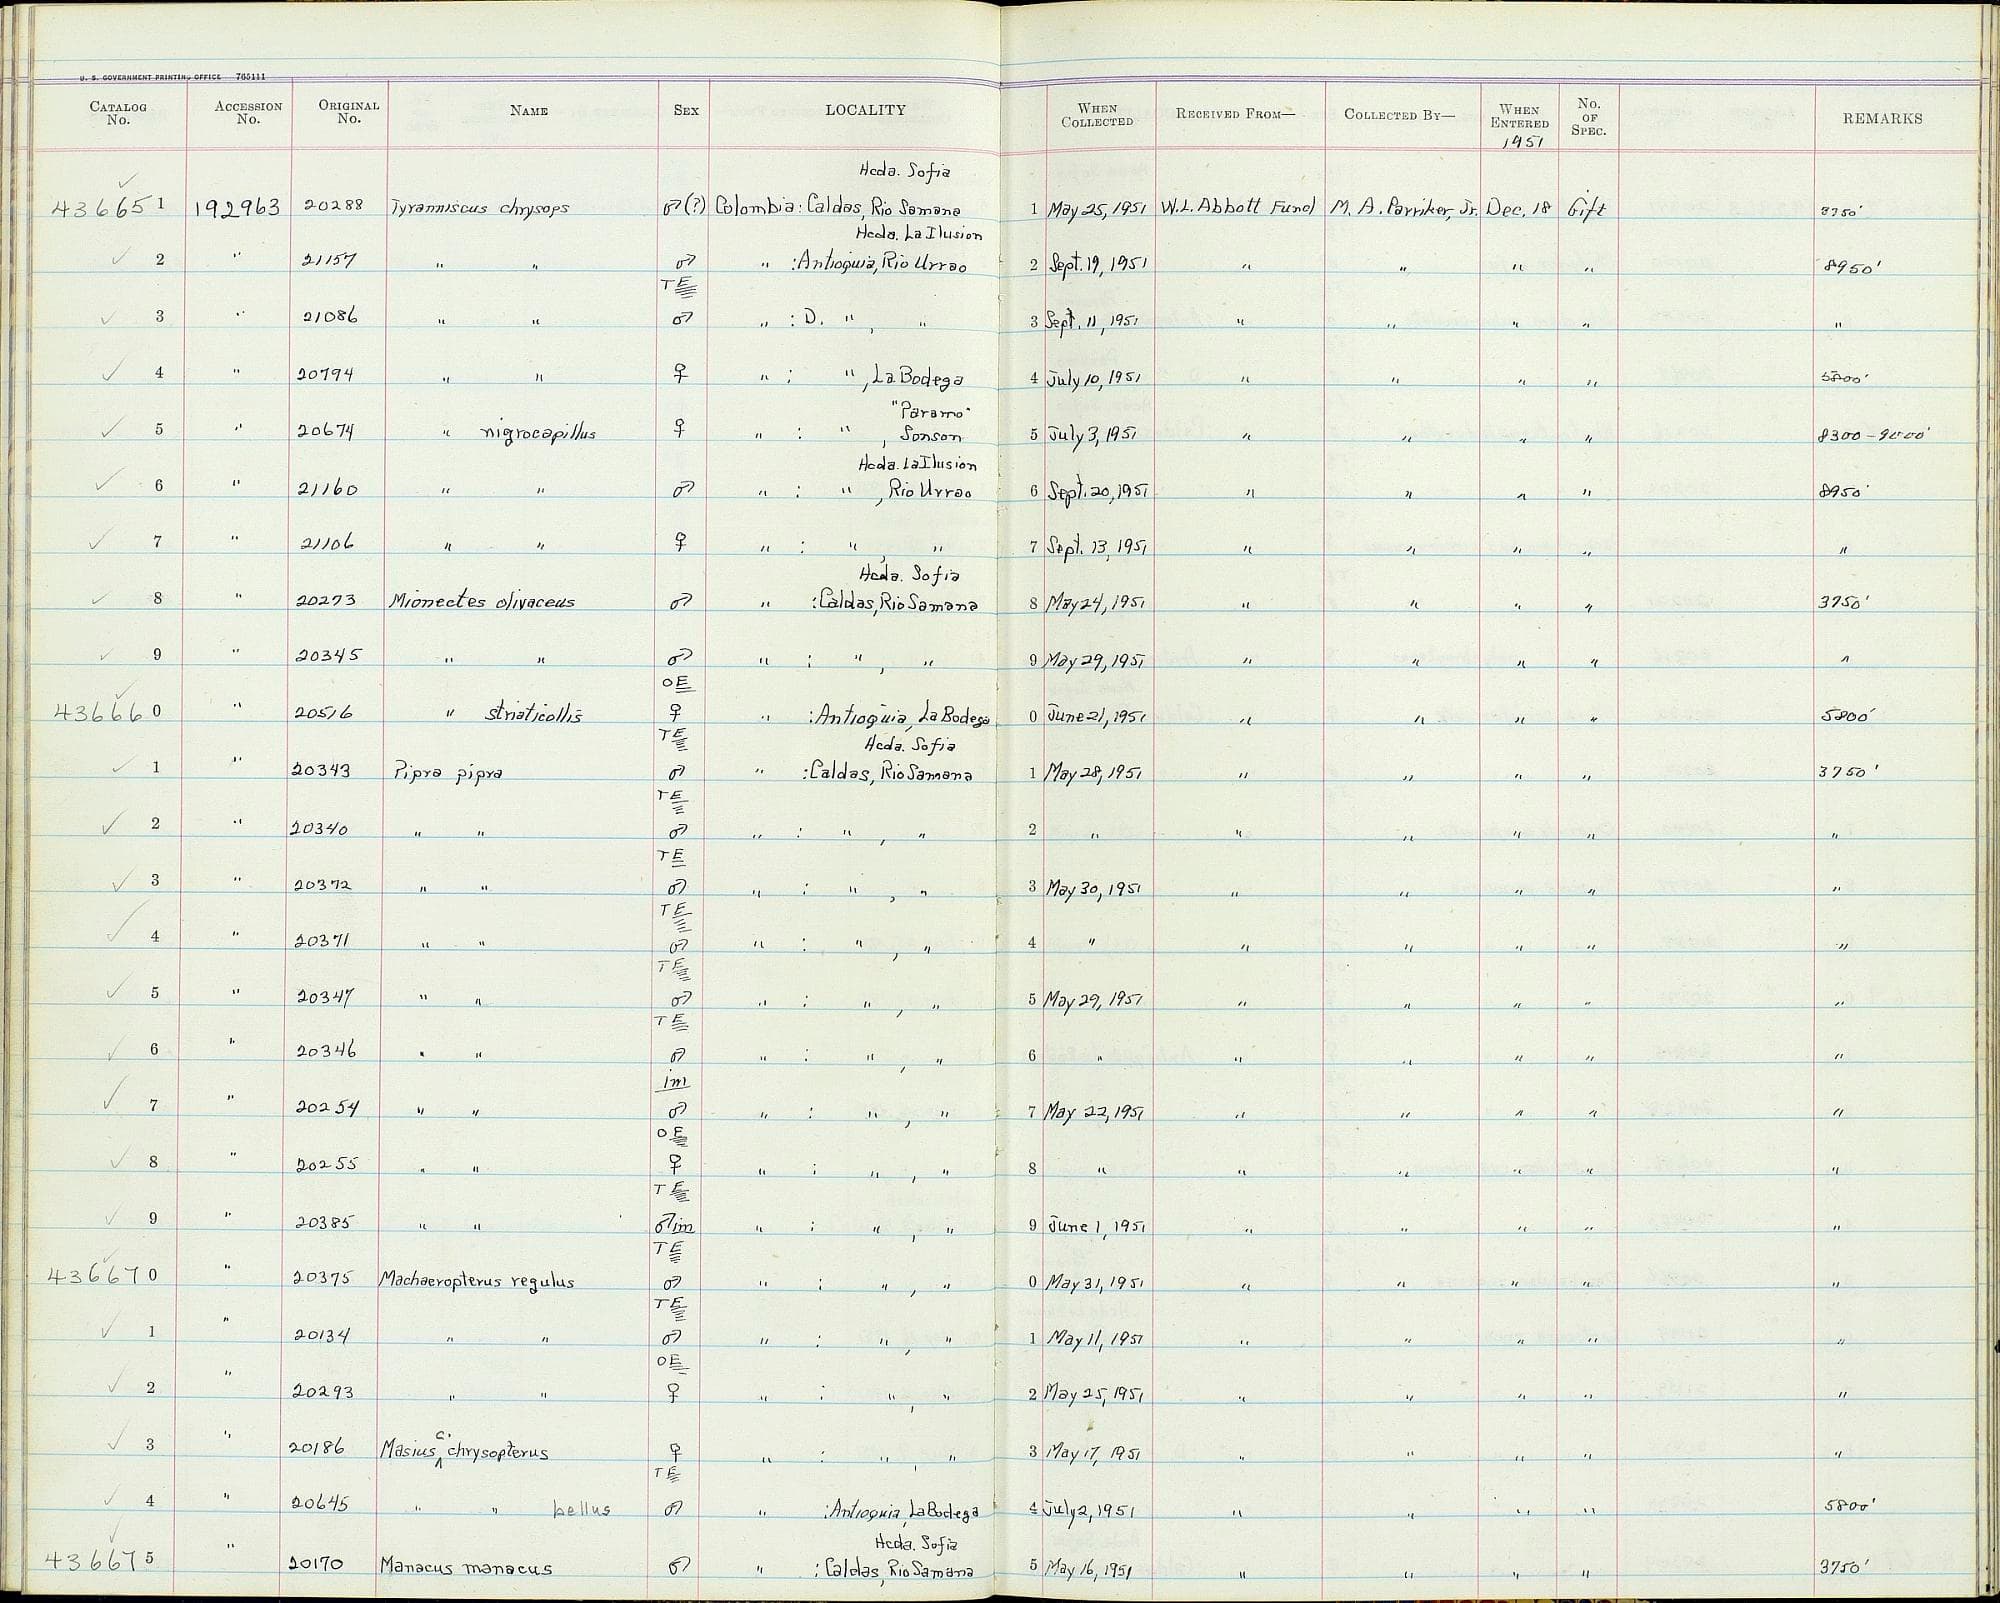Click original number 20186
Viewport: 2000px width, 1603px height.
[x=319, y=1448]
